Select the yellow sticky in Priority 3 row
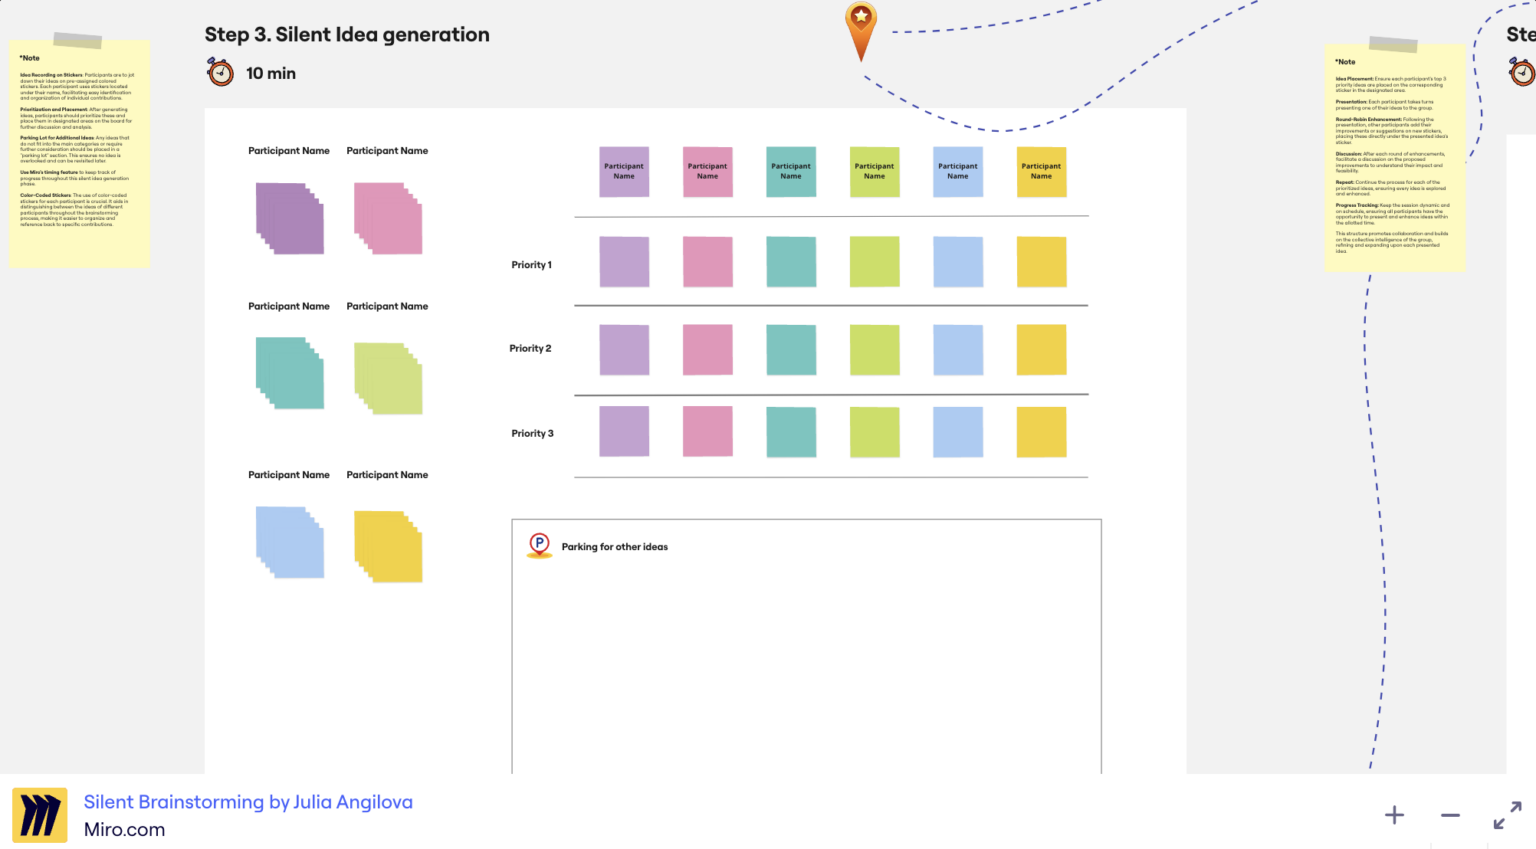This screenshot has height=849, width=1536. pos(1041,432)
